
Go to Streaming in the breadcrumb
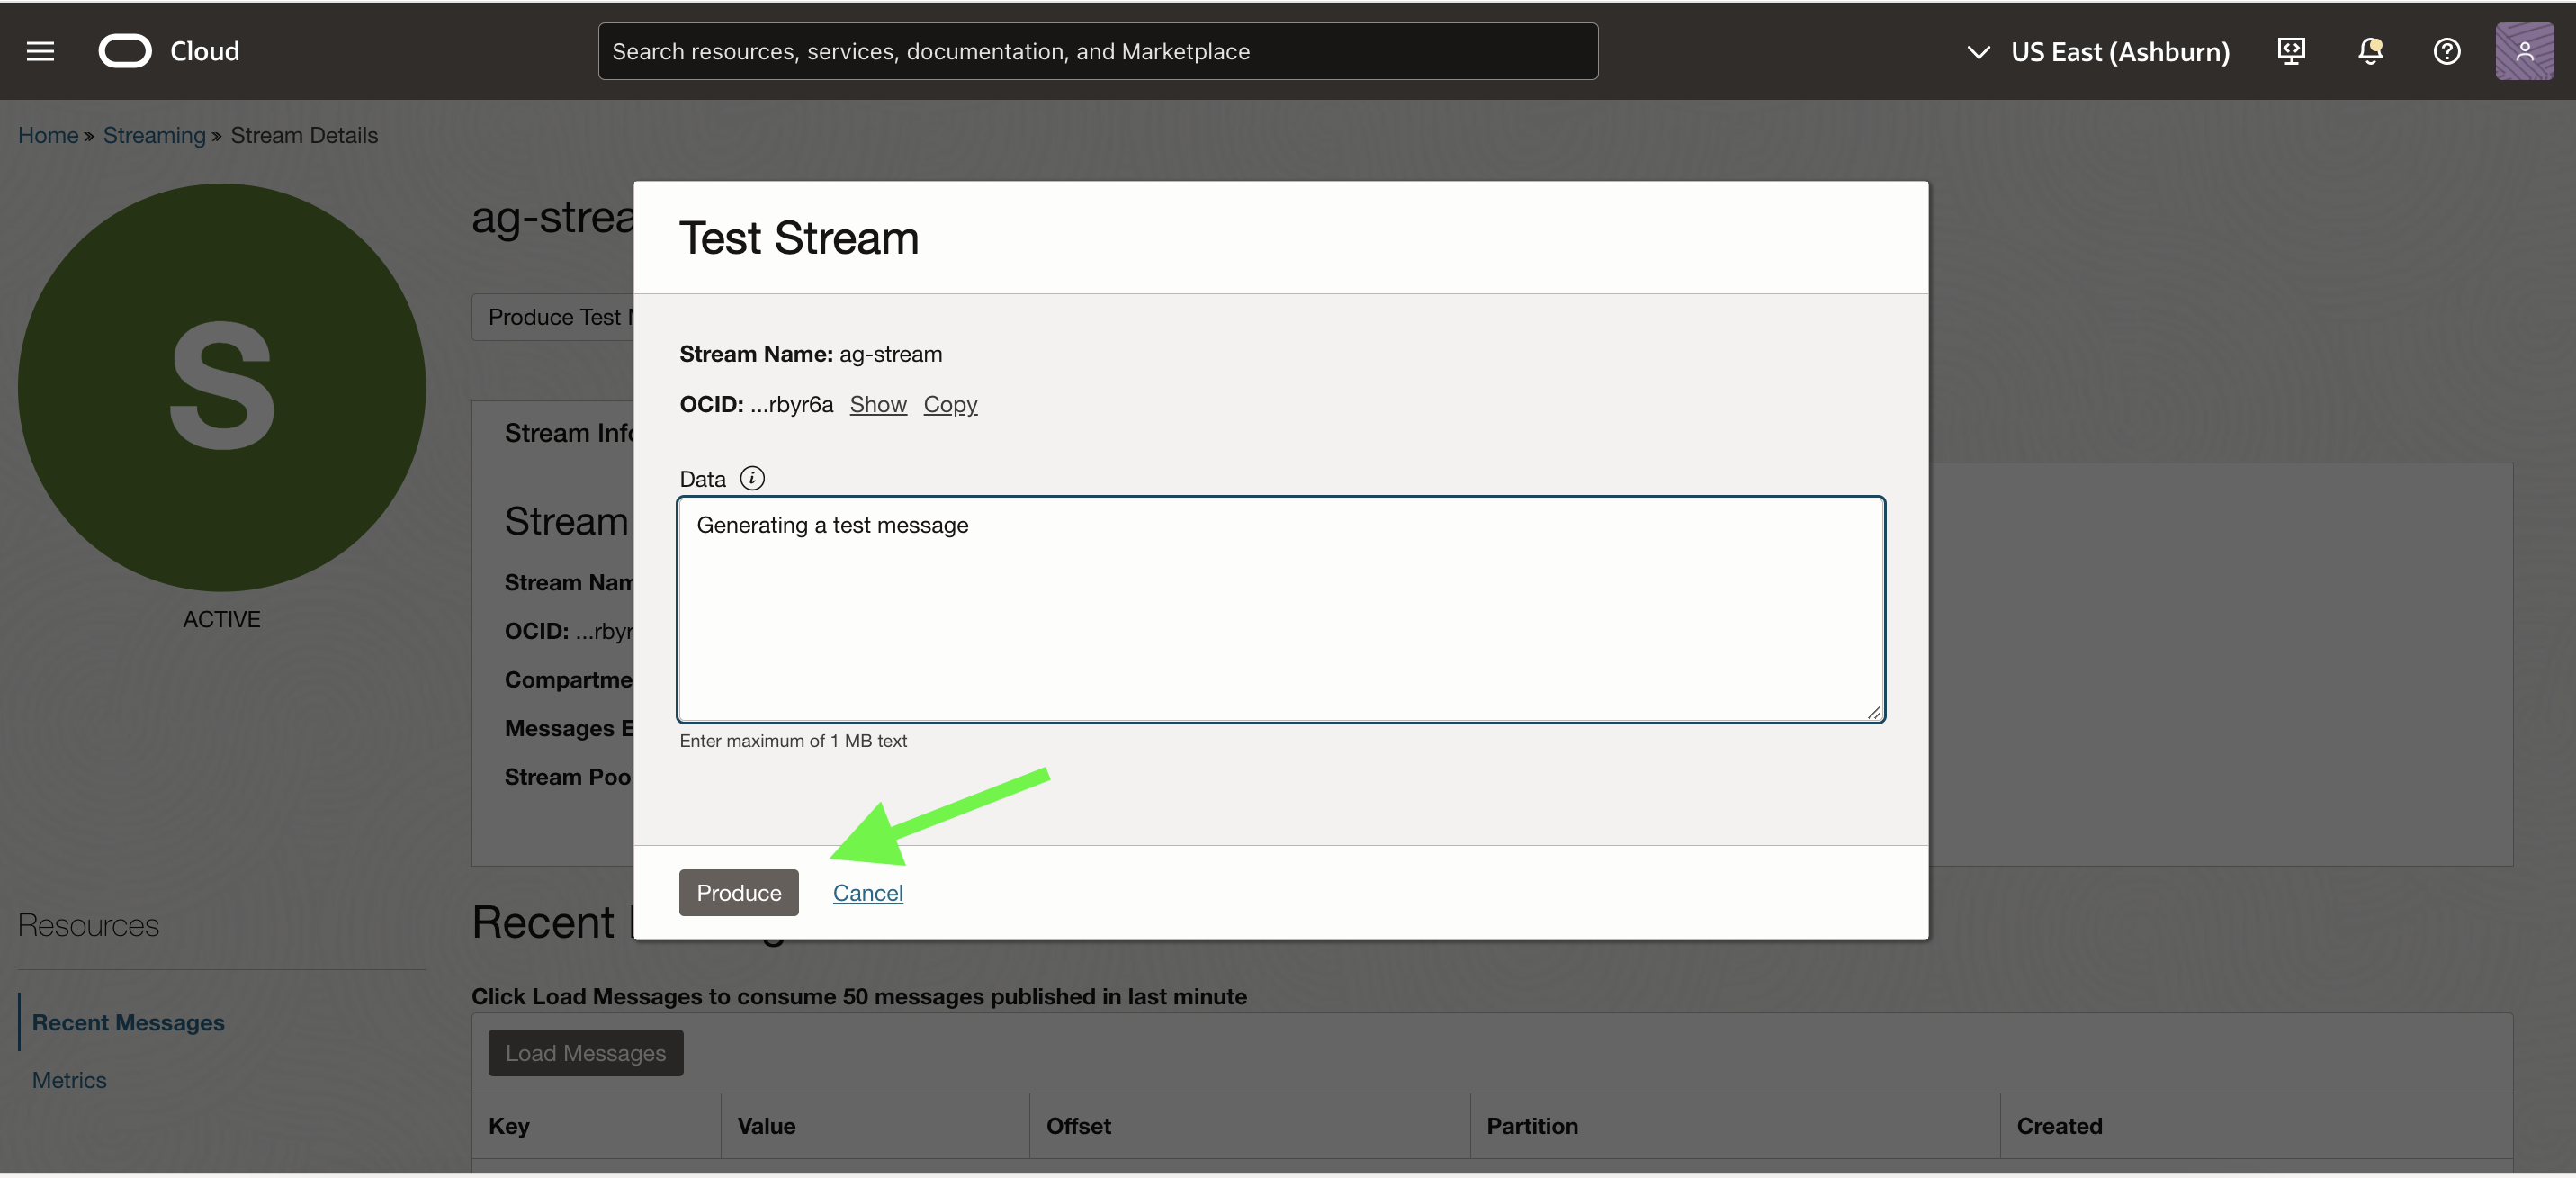154,135
